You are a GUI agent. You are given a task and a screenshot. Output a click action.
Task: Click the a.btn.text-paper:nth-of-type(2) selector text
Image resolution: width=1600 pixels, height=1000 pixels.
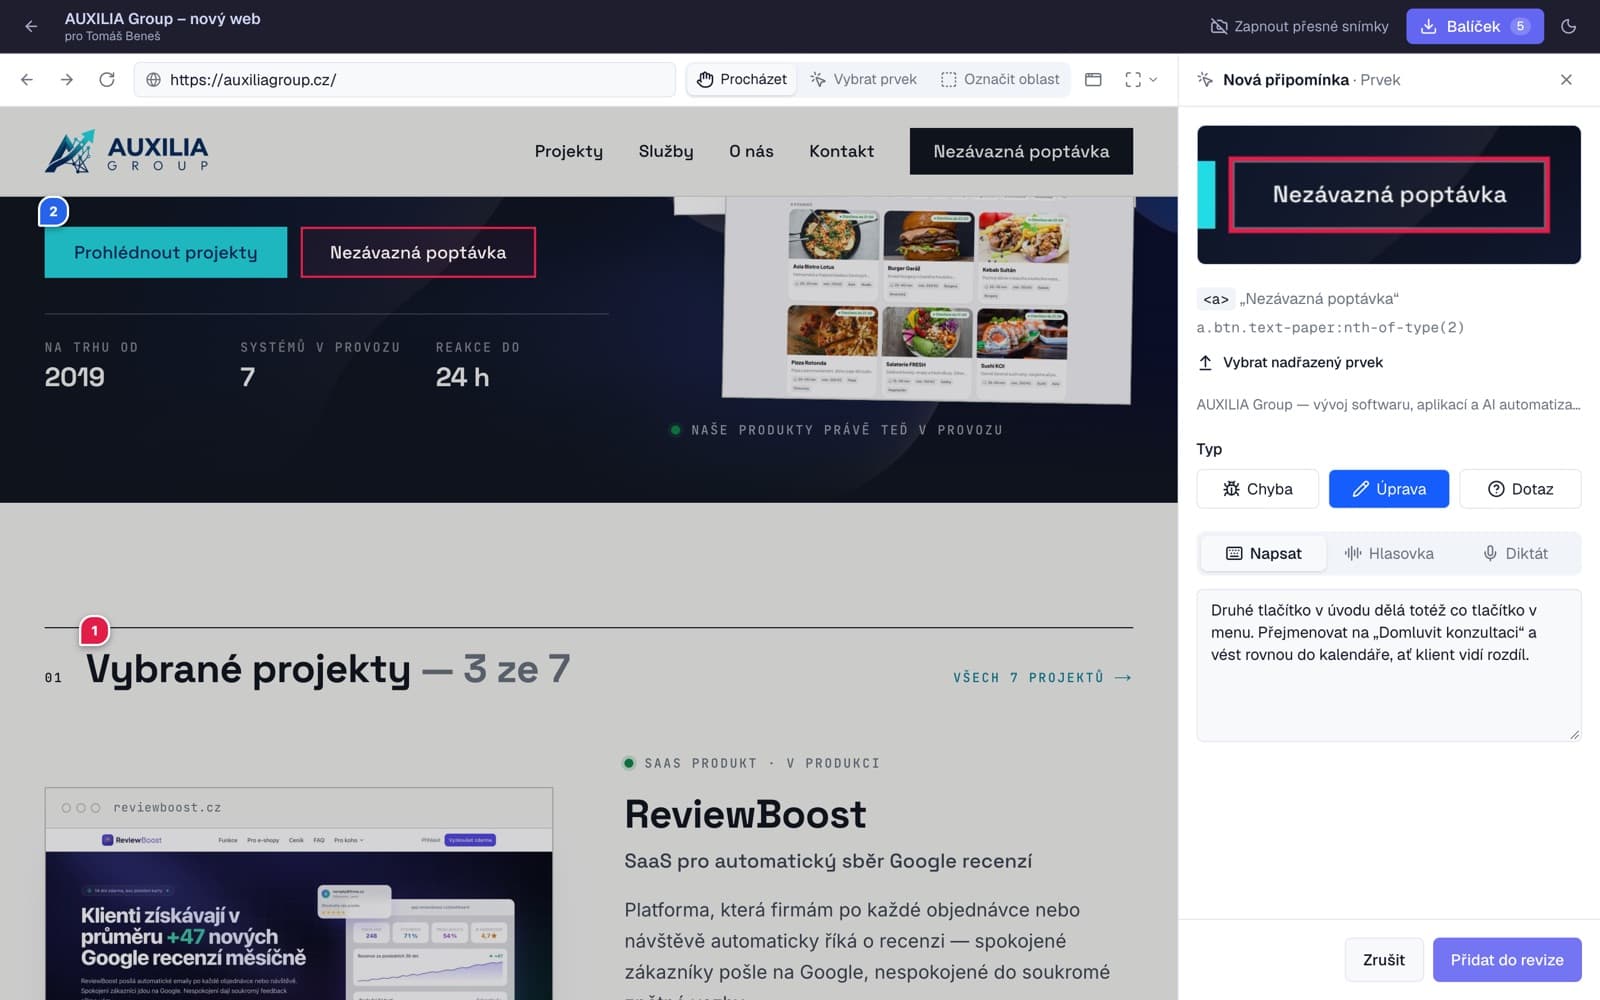pyautogui.click(x=1330, y=327)
